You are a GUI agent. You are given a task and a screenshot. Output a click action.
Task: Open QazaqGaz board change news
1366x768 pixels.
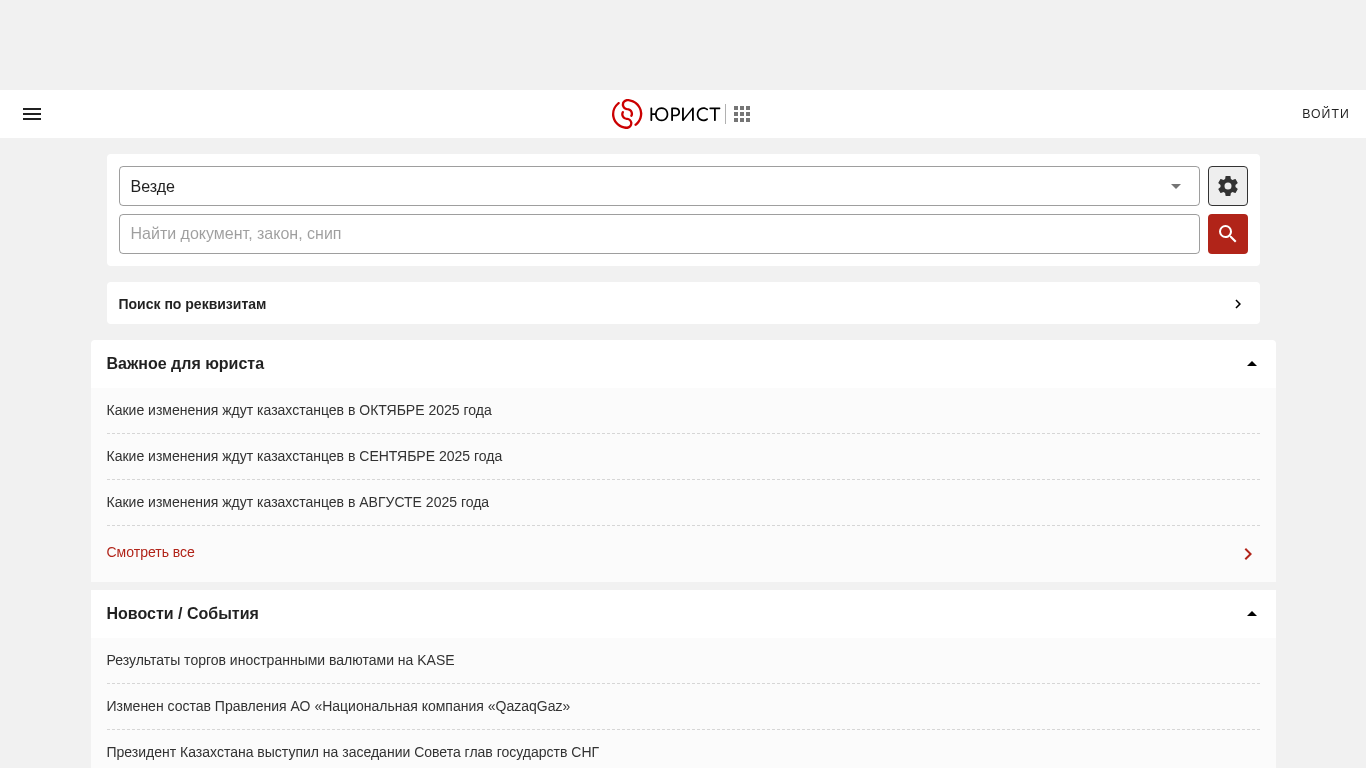click(338, 706)
